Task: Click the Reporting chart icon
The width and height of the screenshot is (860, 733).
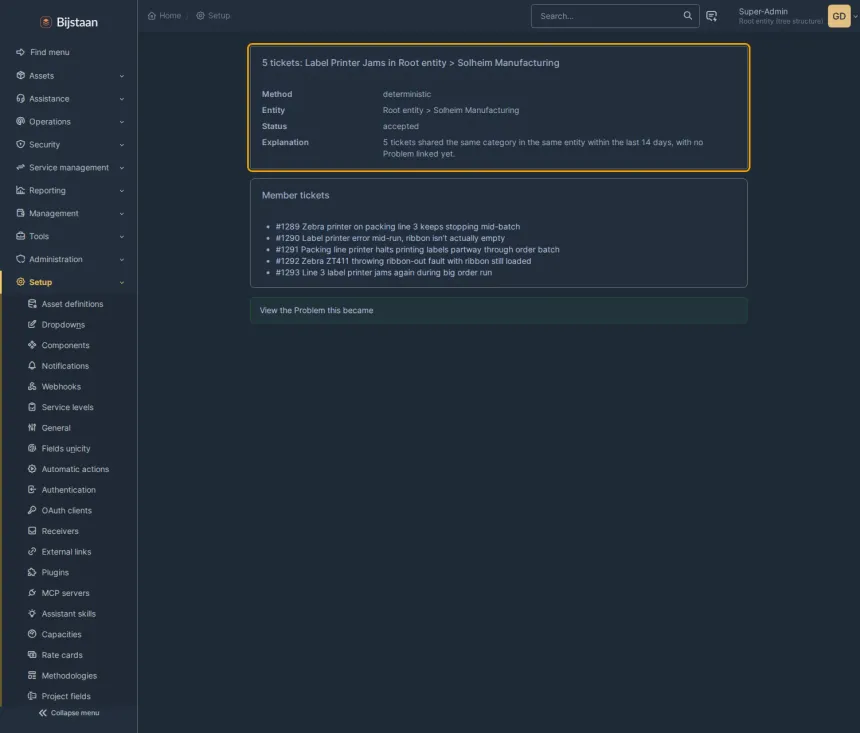Action: tap(20, 190)
